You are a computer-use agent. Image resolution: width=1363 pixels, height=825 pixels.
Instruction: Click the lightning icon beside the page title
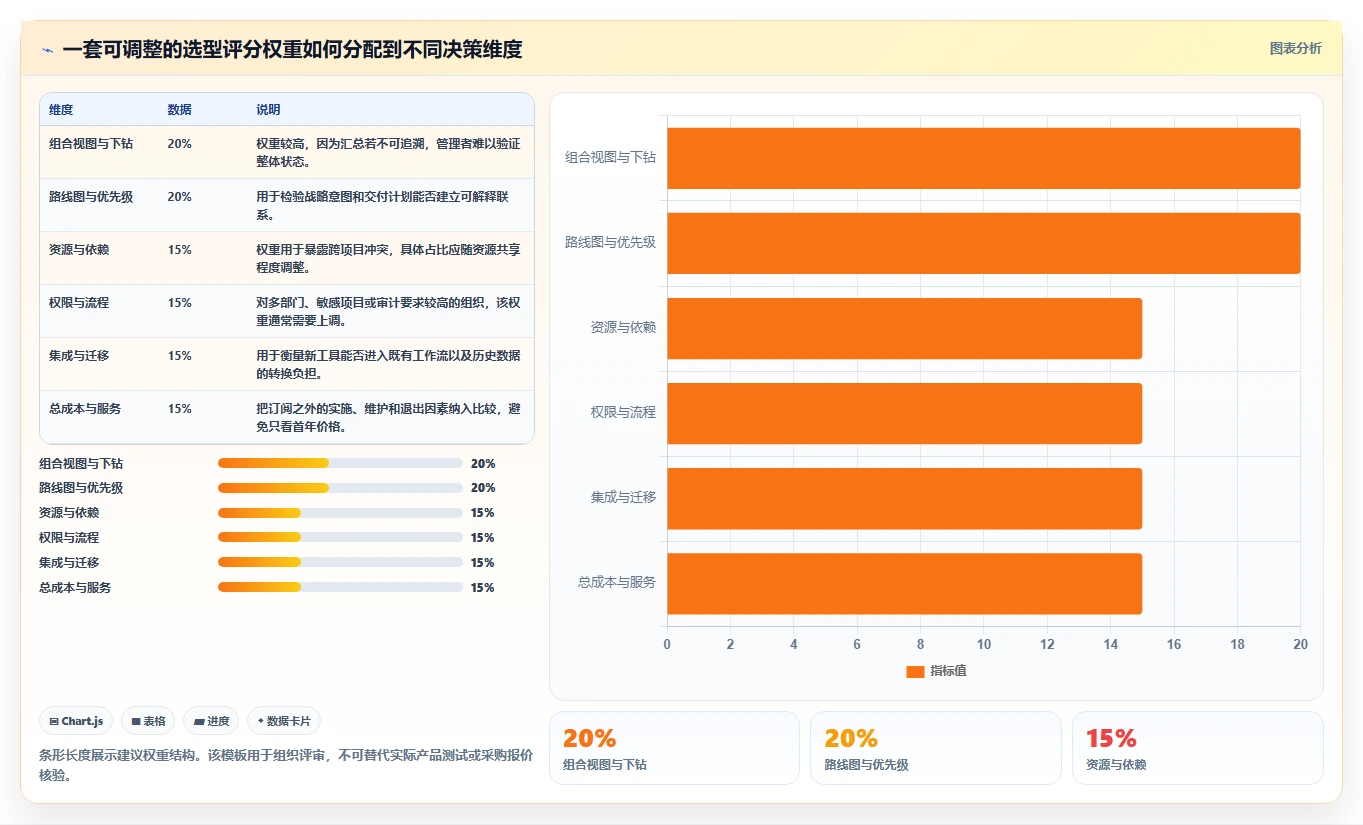[x=48, y=49]
